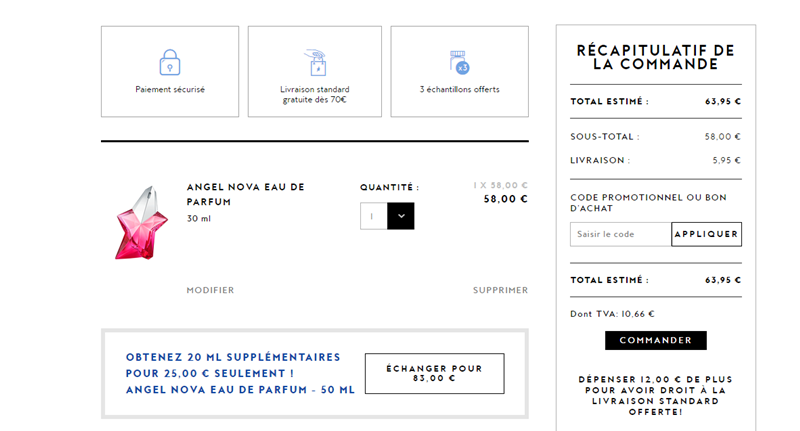The height and width of the screenshot is (431, 800).
Task: Click the free delivery bag icon
Action: point(316,62)
